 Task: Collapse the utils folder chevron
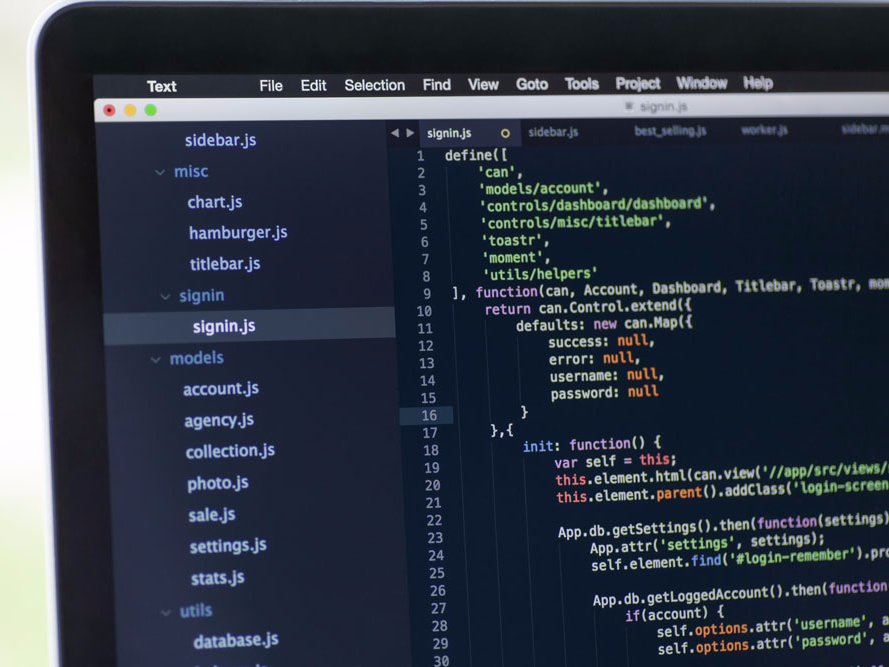point(166,611)
